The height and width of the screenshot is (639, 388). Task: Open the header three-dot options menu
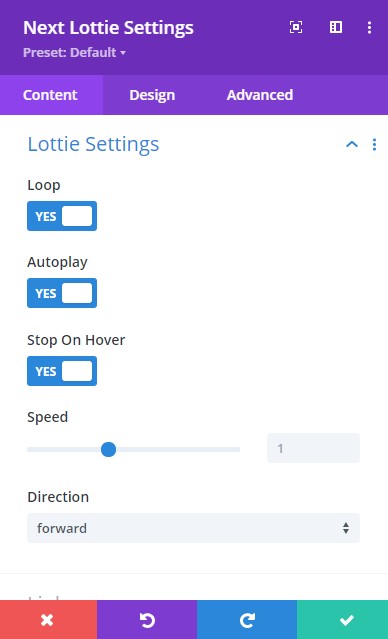click(369, 27)
